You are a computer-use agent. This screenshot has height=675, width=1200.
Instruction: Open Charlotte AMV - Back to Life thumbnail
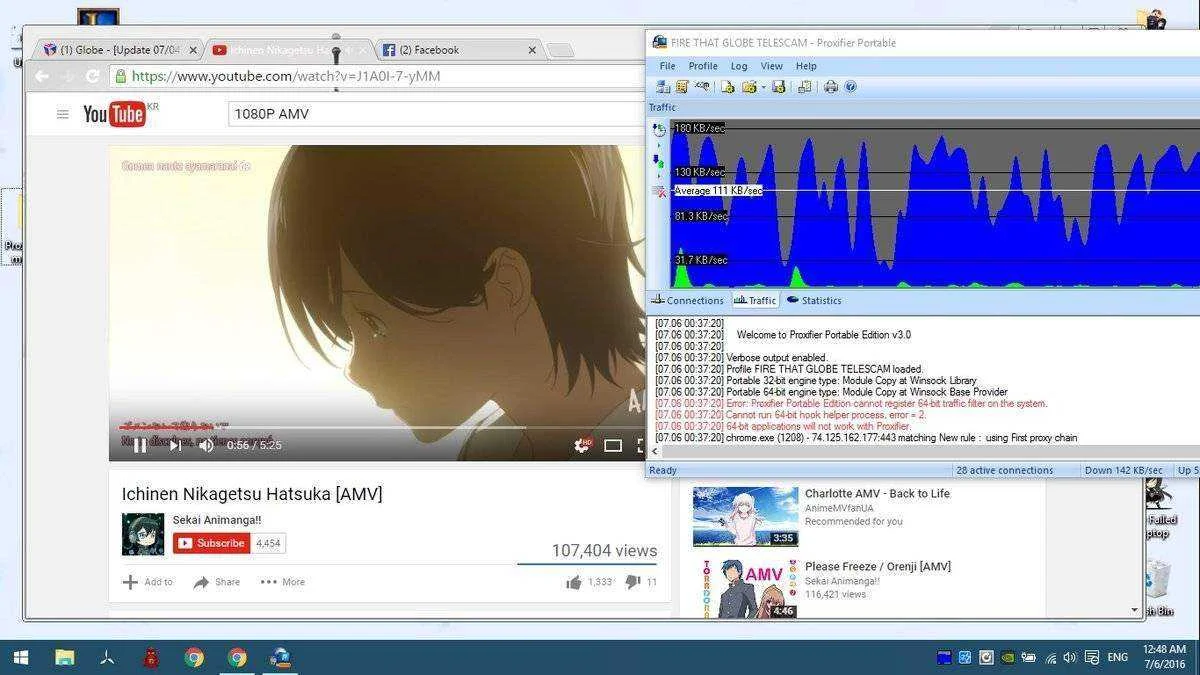tap(745, 516)
